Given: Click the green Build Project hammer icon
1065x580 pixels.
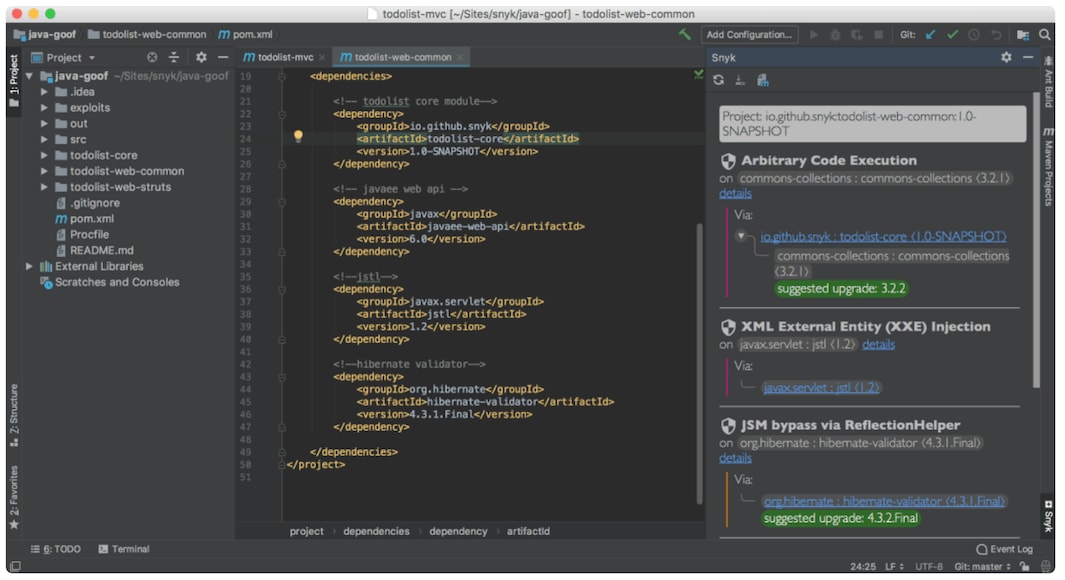Looking at the screenshot, I should coord(684,34).
